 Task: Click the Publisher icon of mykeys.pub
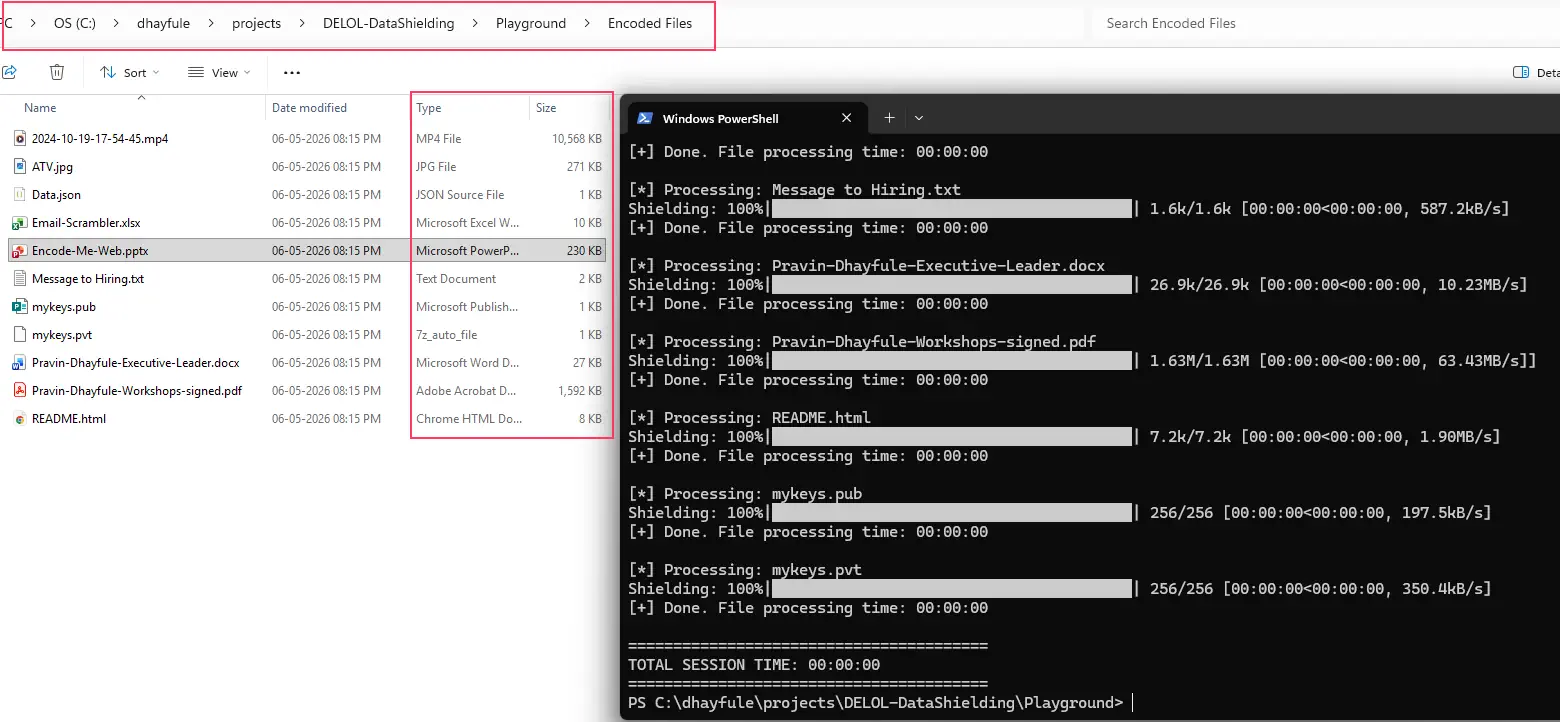tap(19, 307)
